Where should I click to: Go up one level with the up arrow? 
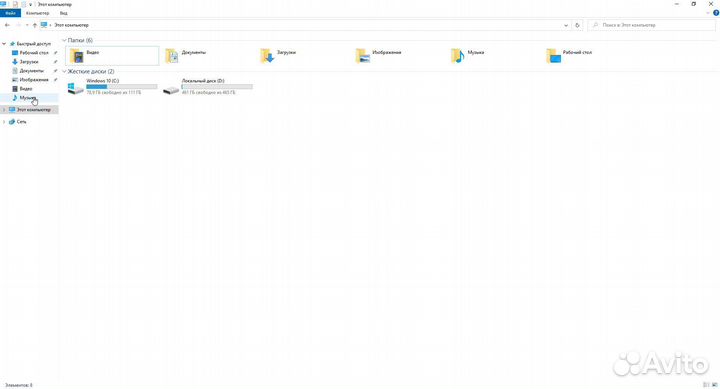click(x=35, y=25)
